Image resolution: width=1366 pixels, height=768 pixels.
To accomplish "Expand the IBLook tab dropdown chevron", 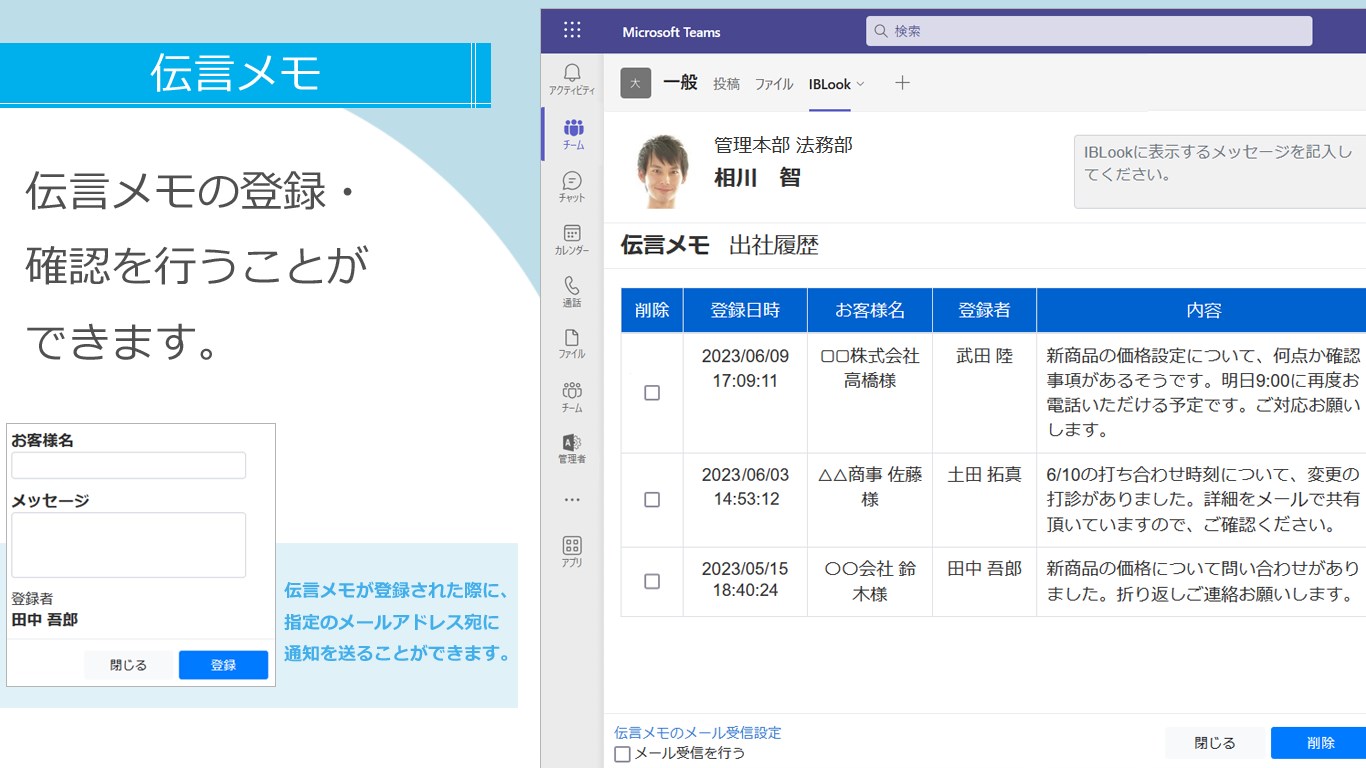I will (860, 84).
